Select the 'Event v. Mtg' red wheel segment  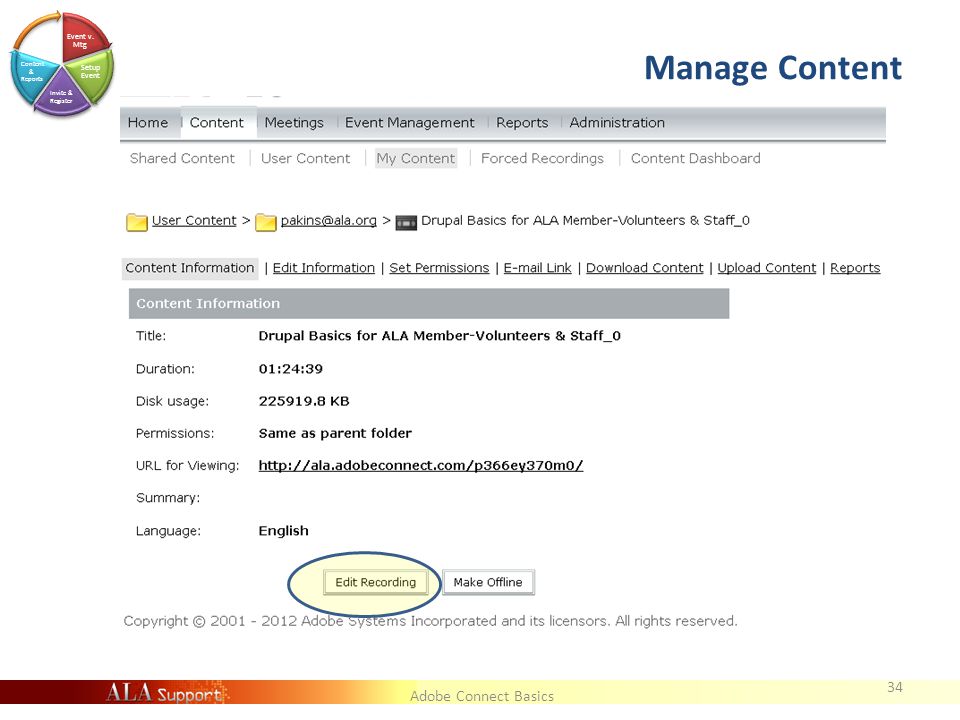[x=83, y=38]
